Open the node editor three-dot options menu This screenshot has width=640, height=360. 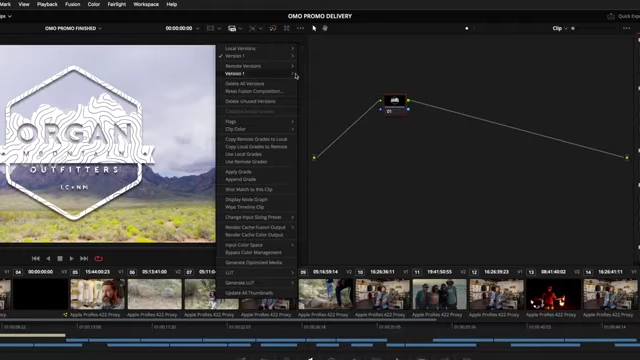click(x=627, y=29)
